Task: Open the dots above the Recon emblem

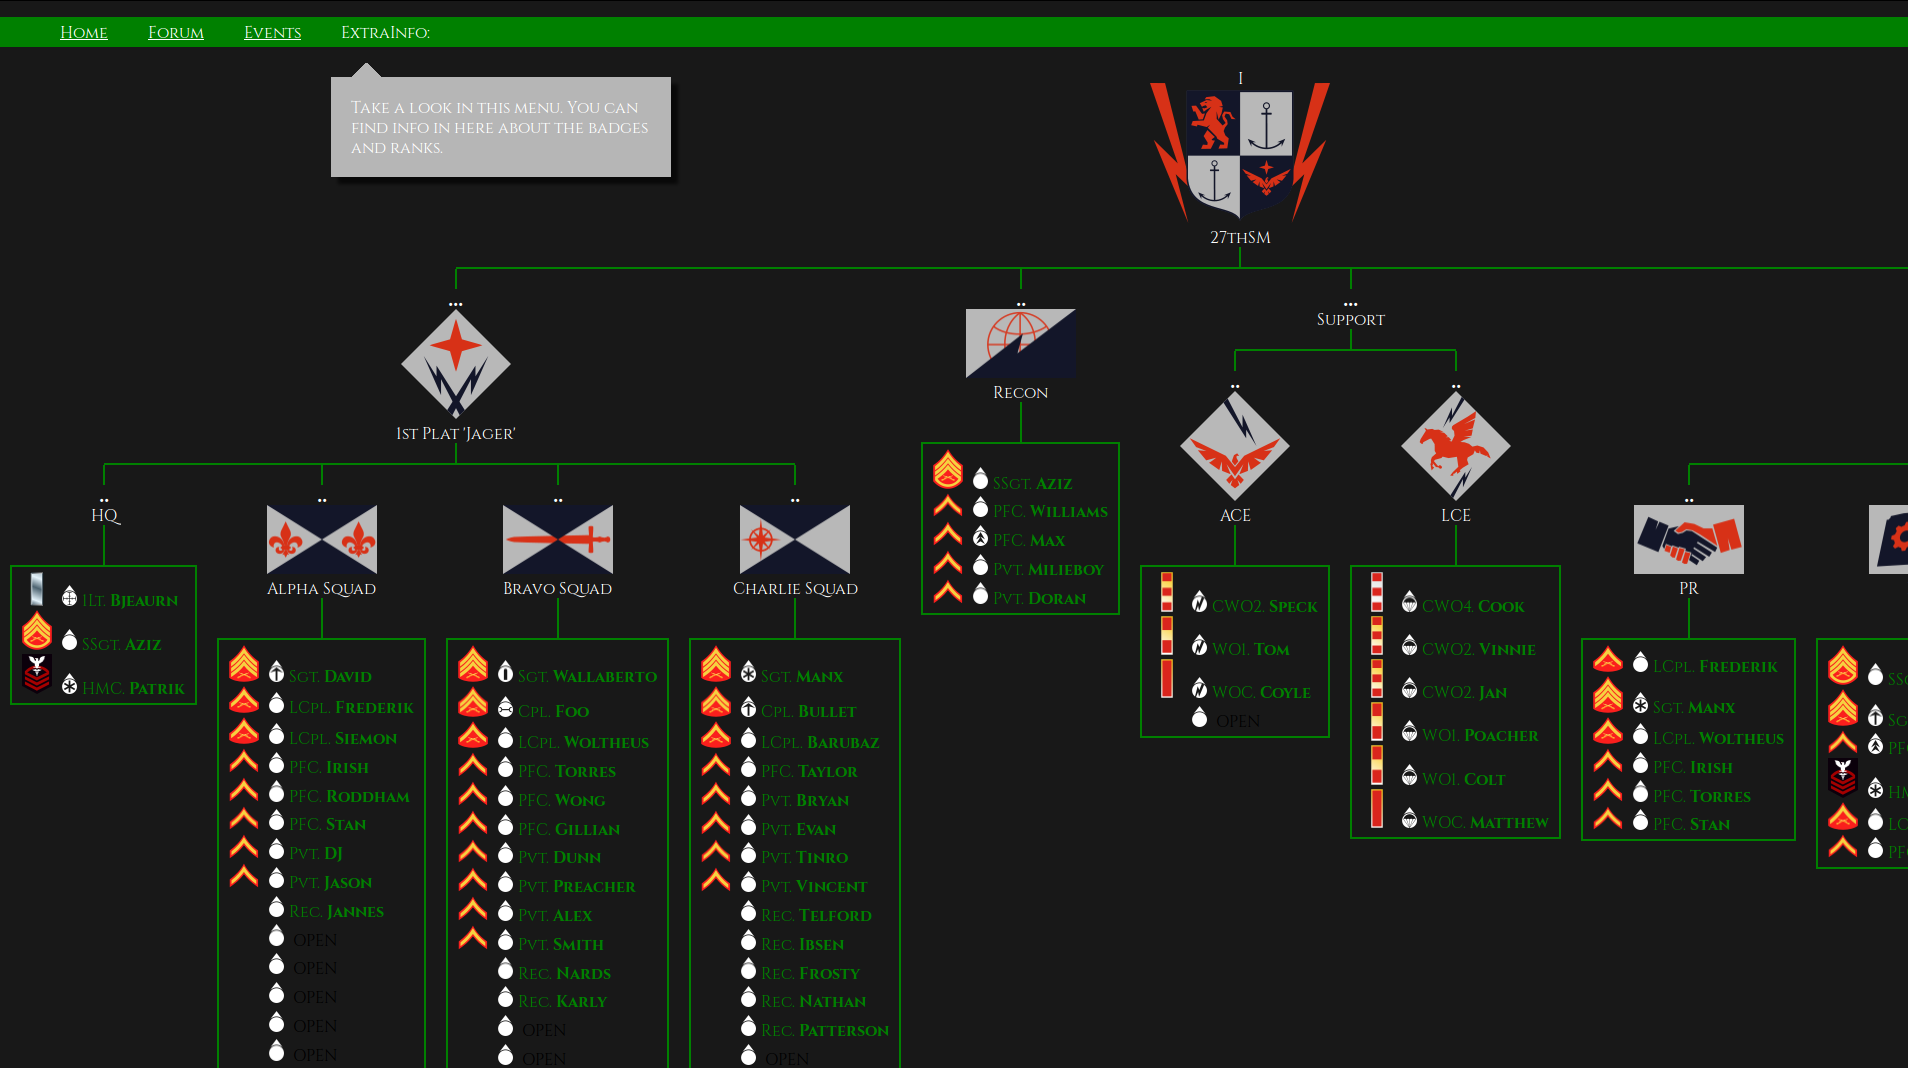Action: 1021,302
